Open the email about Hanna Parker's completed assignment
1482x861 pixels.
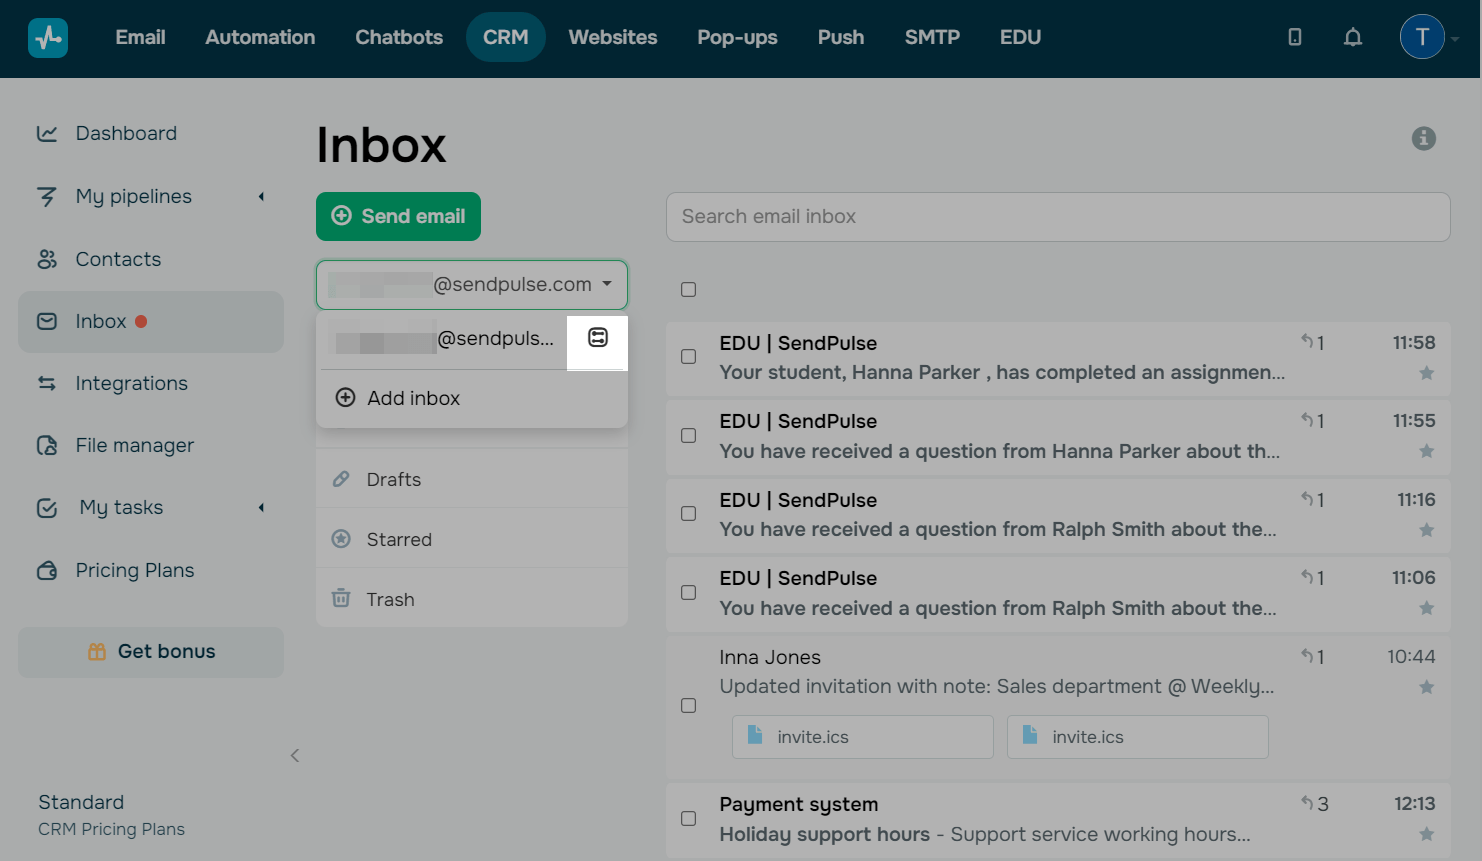(x=1058, y=358)
